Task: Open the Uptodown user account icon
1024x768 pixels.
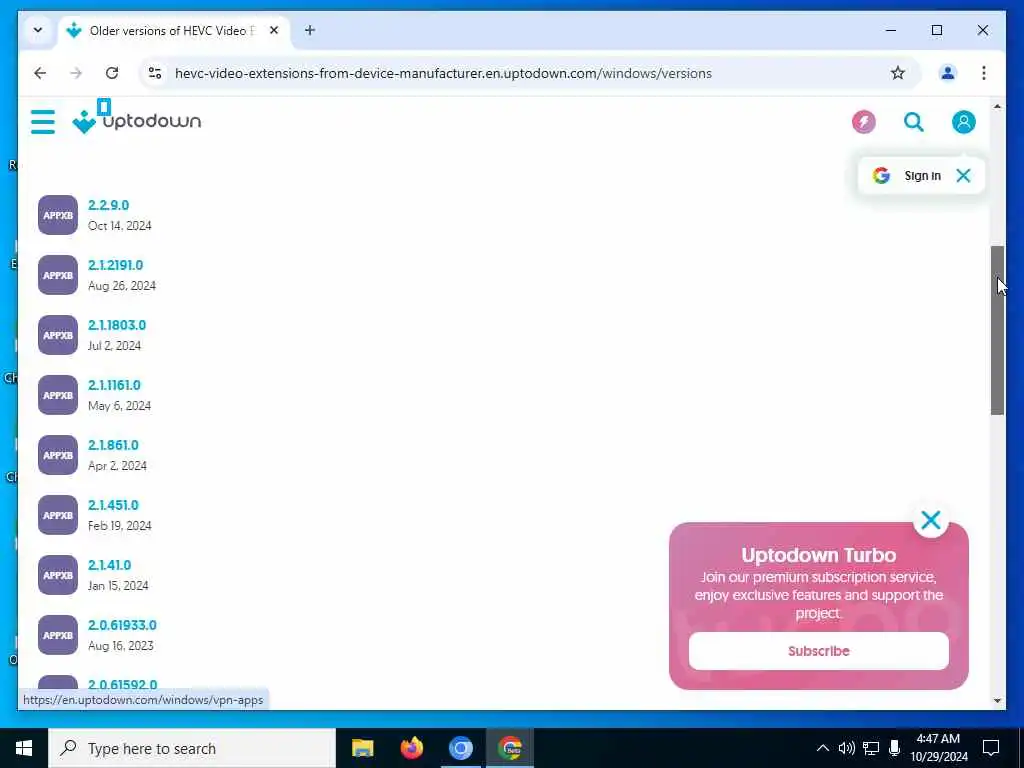Action: coord(963,121)
